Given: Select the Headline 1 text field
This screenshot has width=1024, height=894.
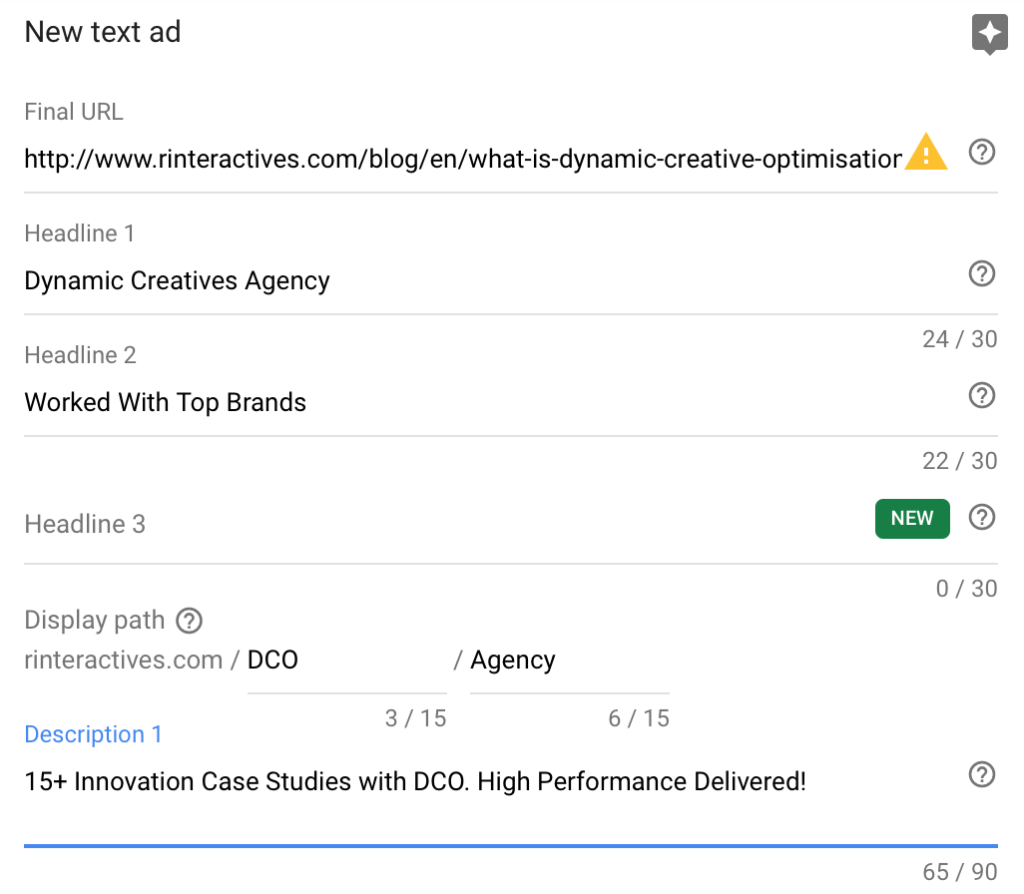Looking at the screenshot, I should [x=300, y=281].
